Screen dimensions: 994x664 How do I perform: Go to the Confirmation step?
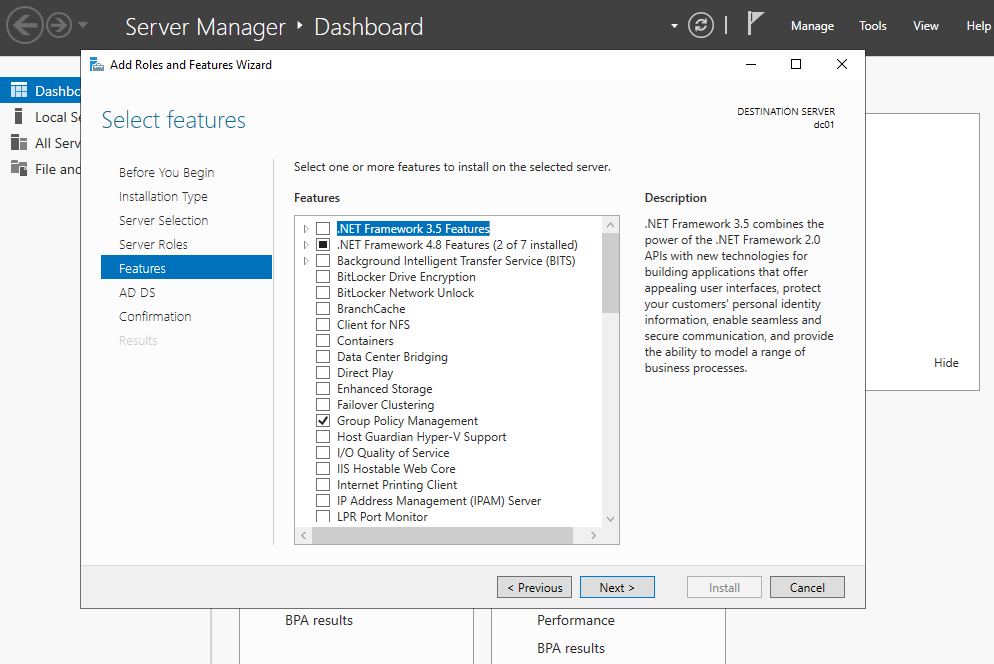(155, 316)
